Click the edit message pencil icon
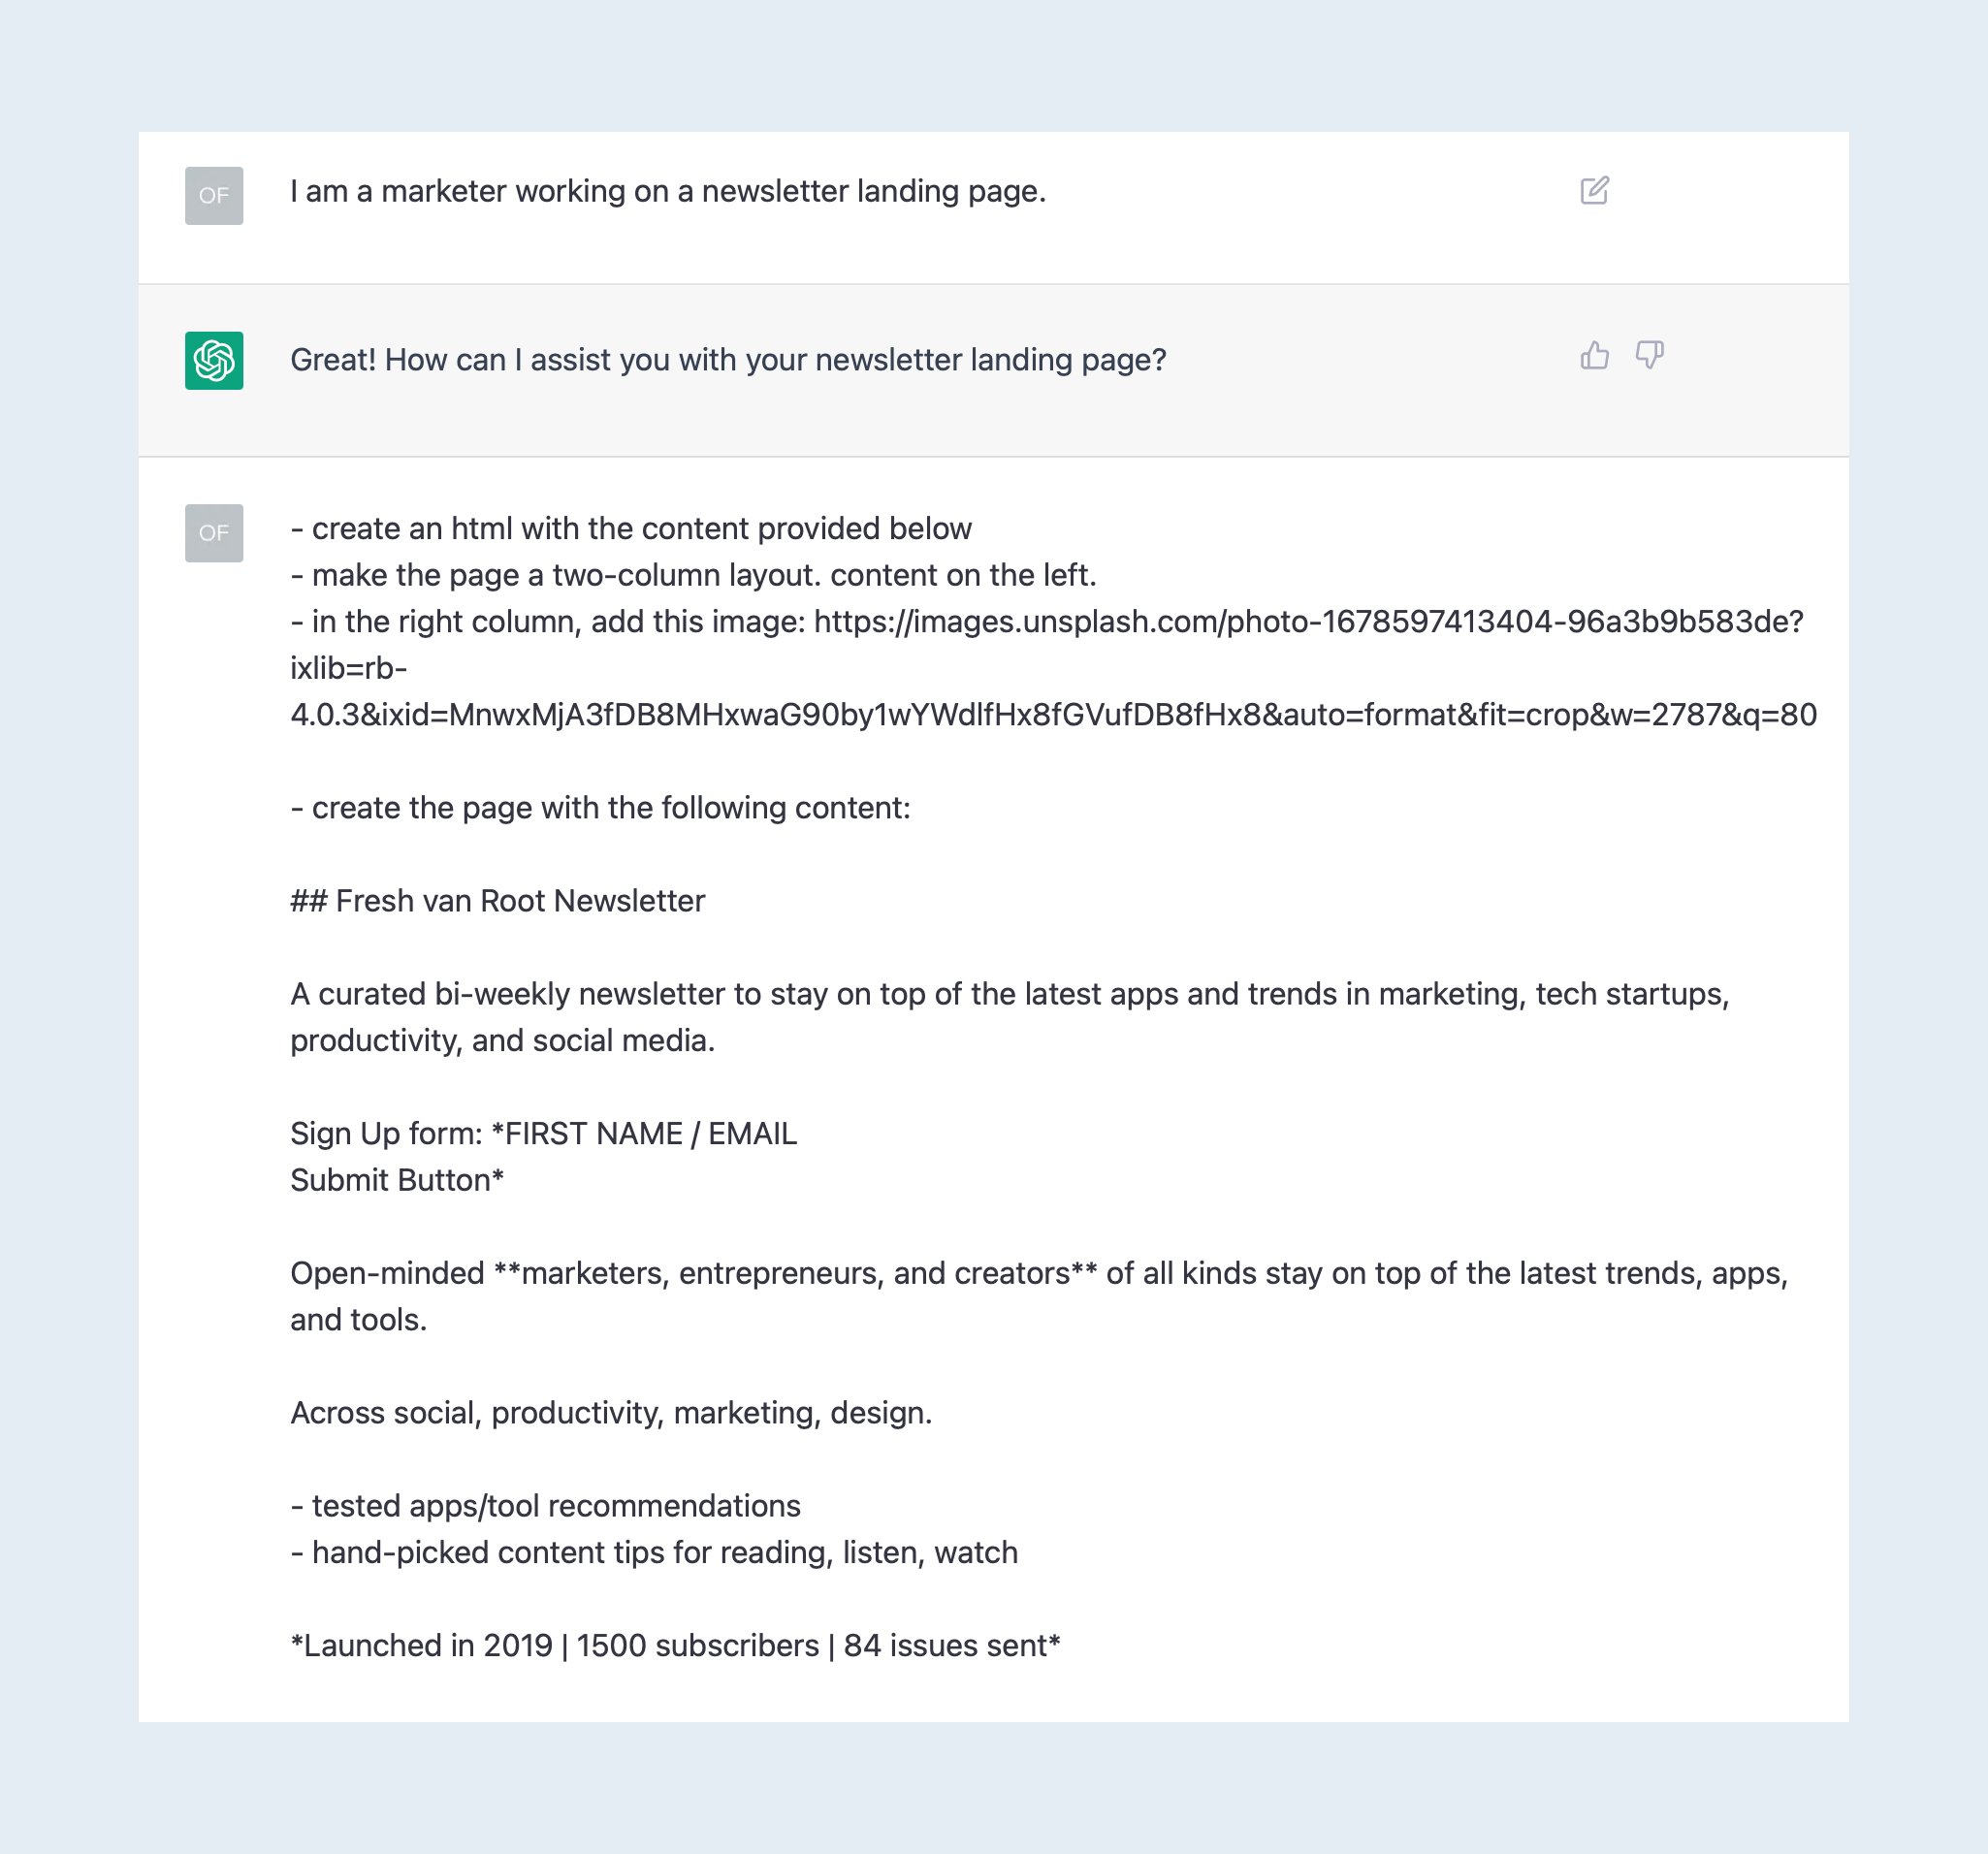 (1594, 190)
